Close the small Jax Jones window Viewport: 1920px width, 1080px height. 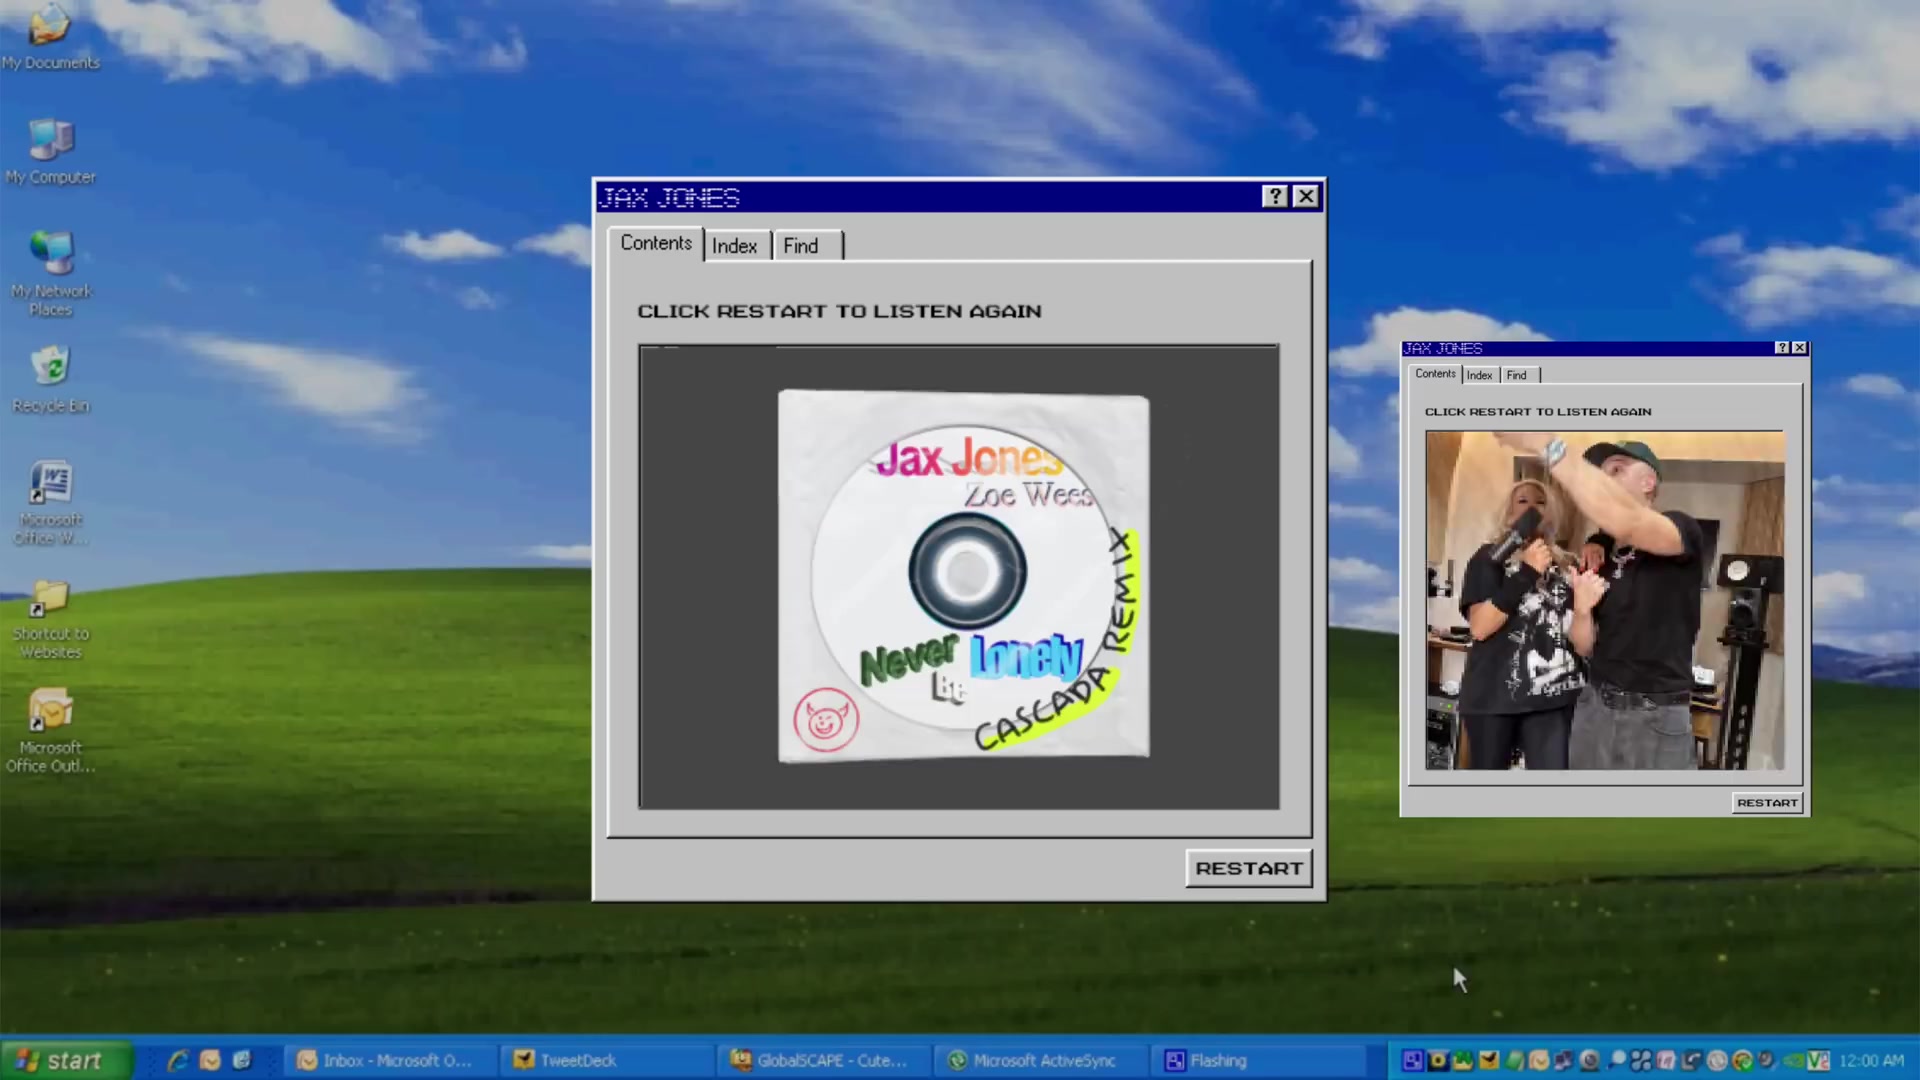(1799, 348)
